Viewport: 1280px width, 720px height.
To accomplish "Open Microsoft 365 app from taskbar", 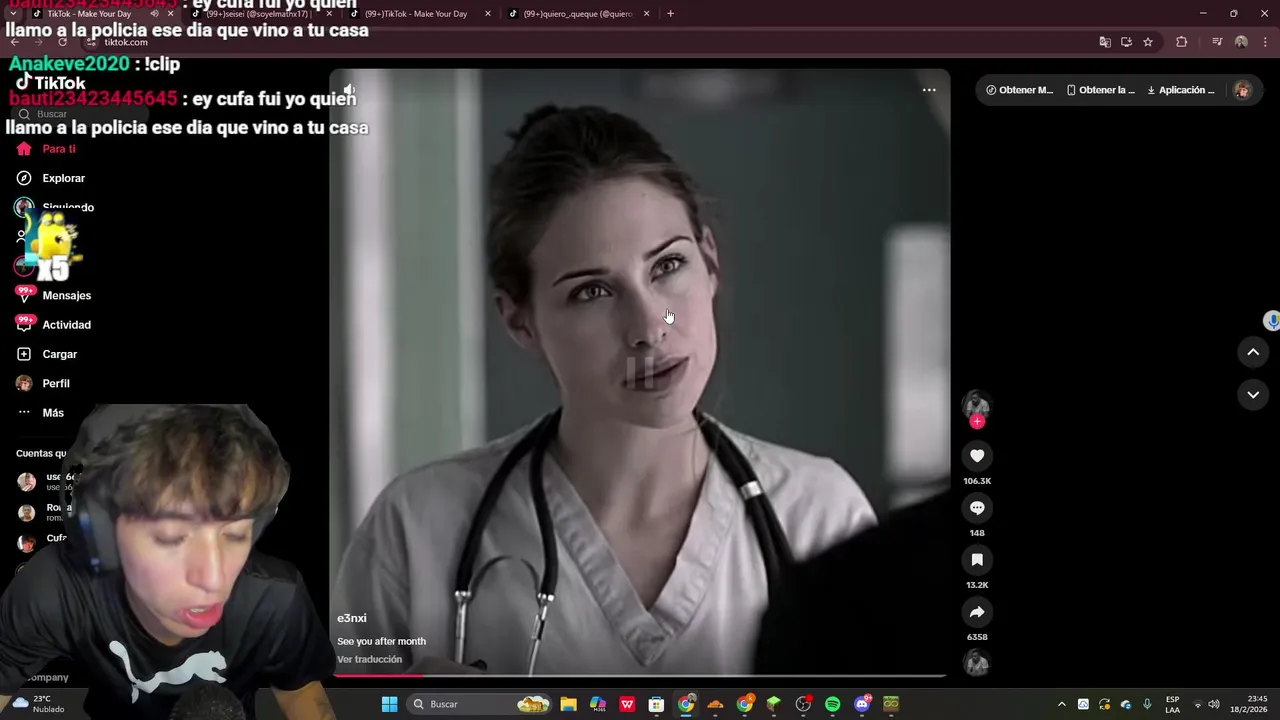I will [x=598, y=704].
